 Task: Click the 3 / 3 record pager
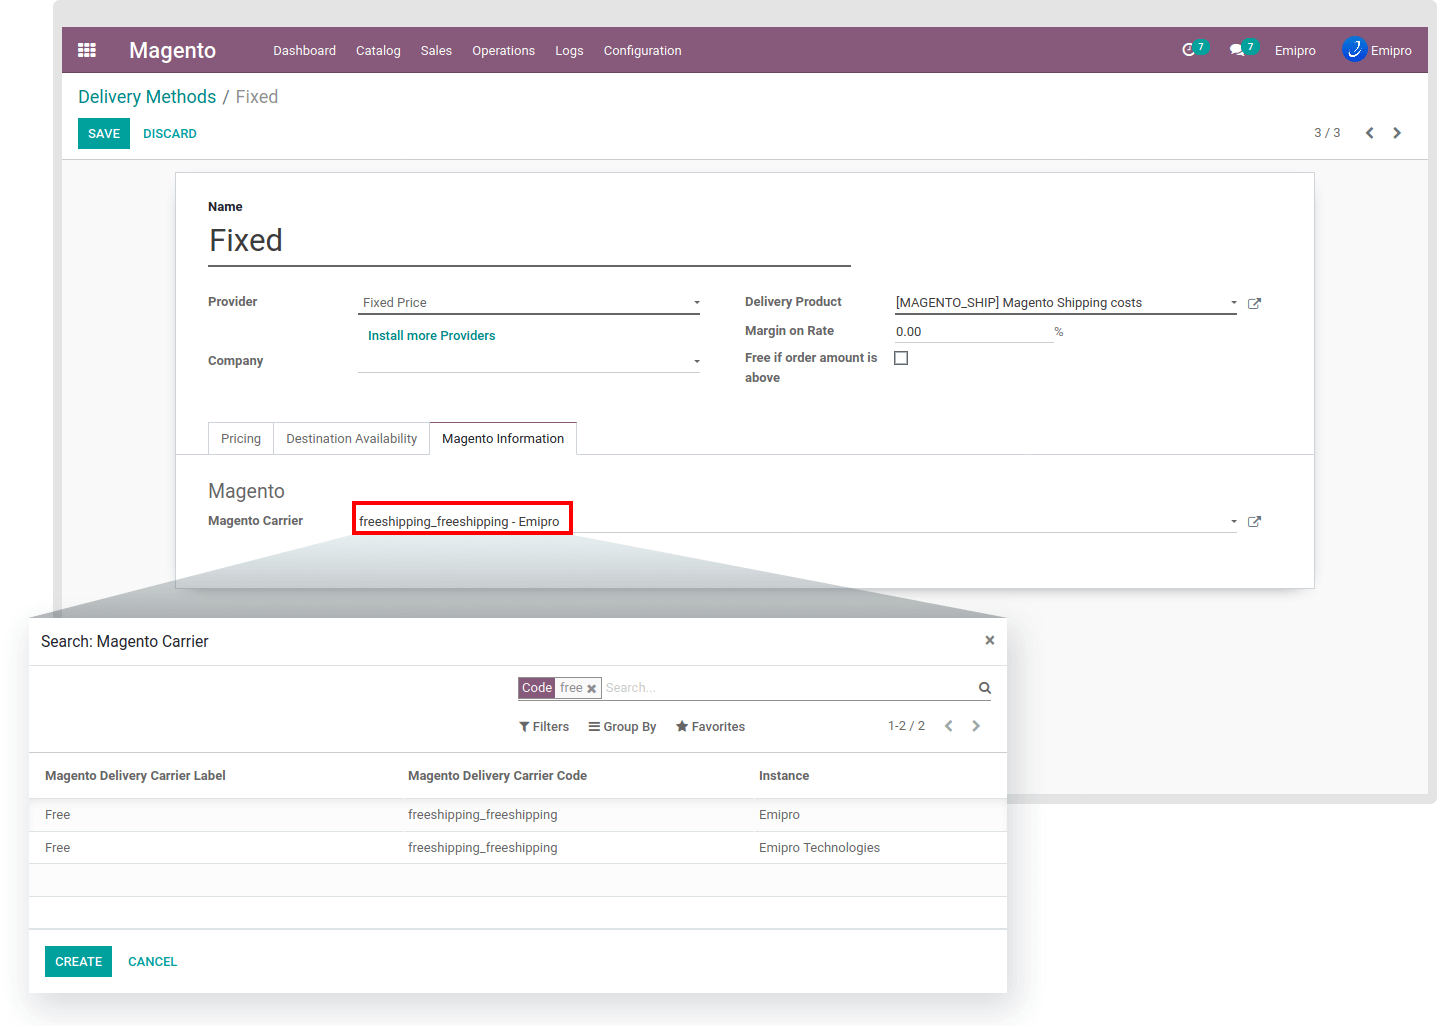(1327, 133)
